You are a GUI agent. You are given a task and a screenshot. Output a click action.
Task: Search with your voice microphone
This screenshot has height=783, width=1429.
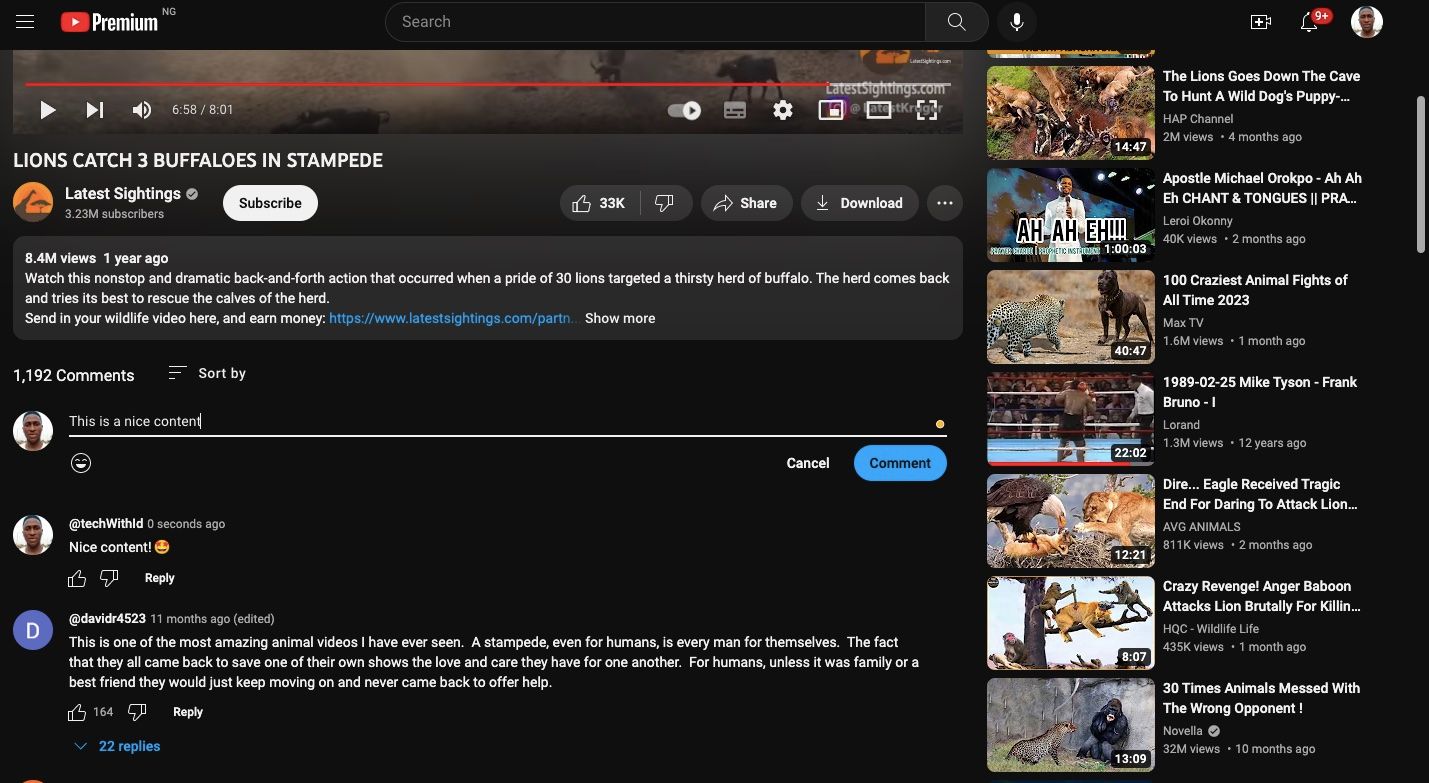tap(1016, 21)
